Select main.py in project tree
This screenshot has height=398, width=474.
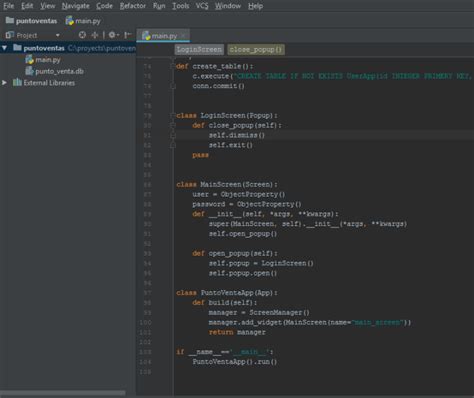(48, 60)
